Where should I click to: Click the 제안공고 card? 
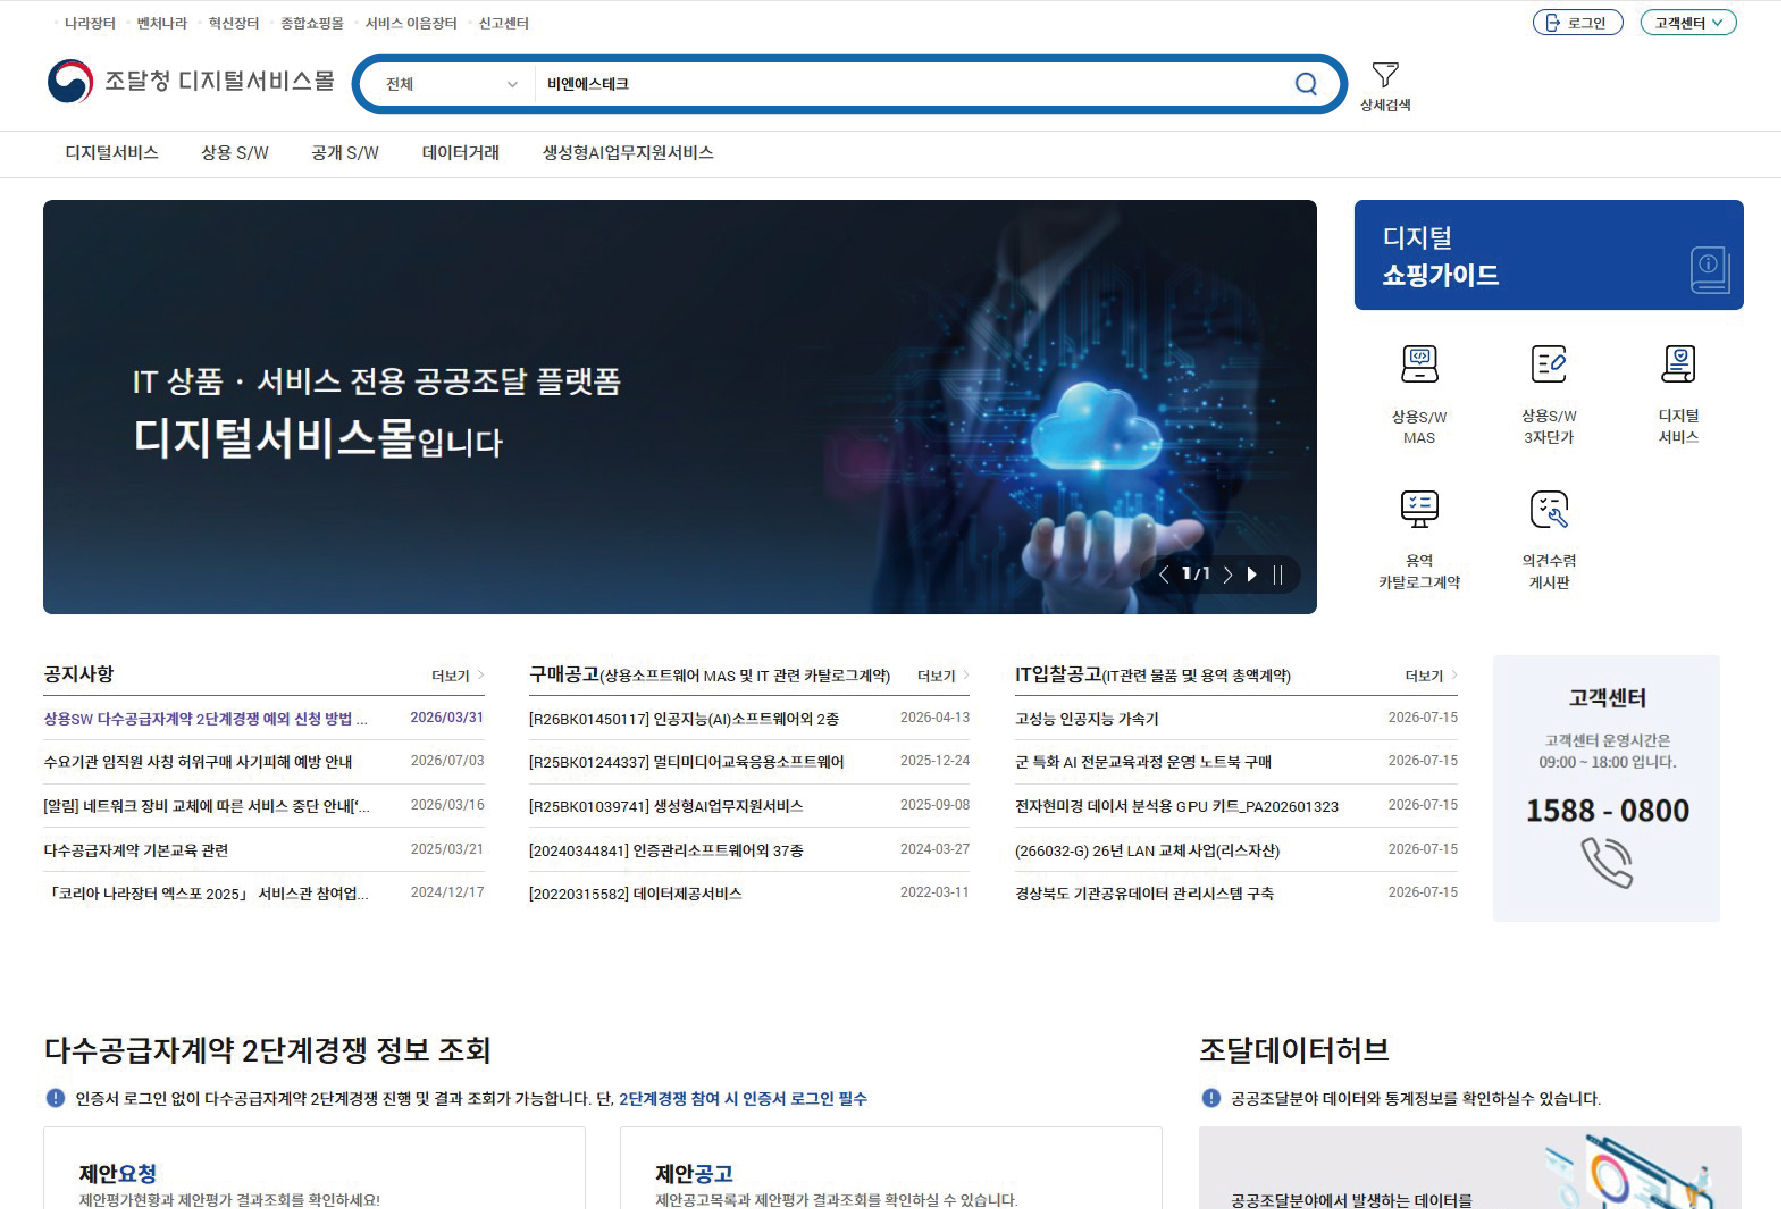click(x=891, y=1168)
